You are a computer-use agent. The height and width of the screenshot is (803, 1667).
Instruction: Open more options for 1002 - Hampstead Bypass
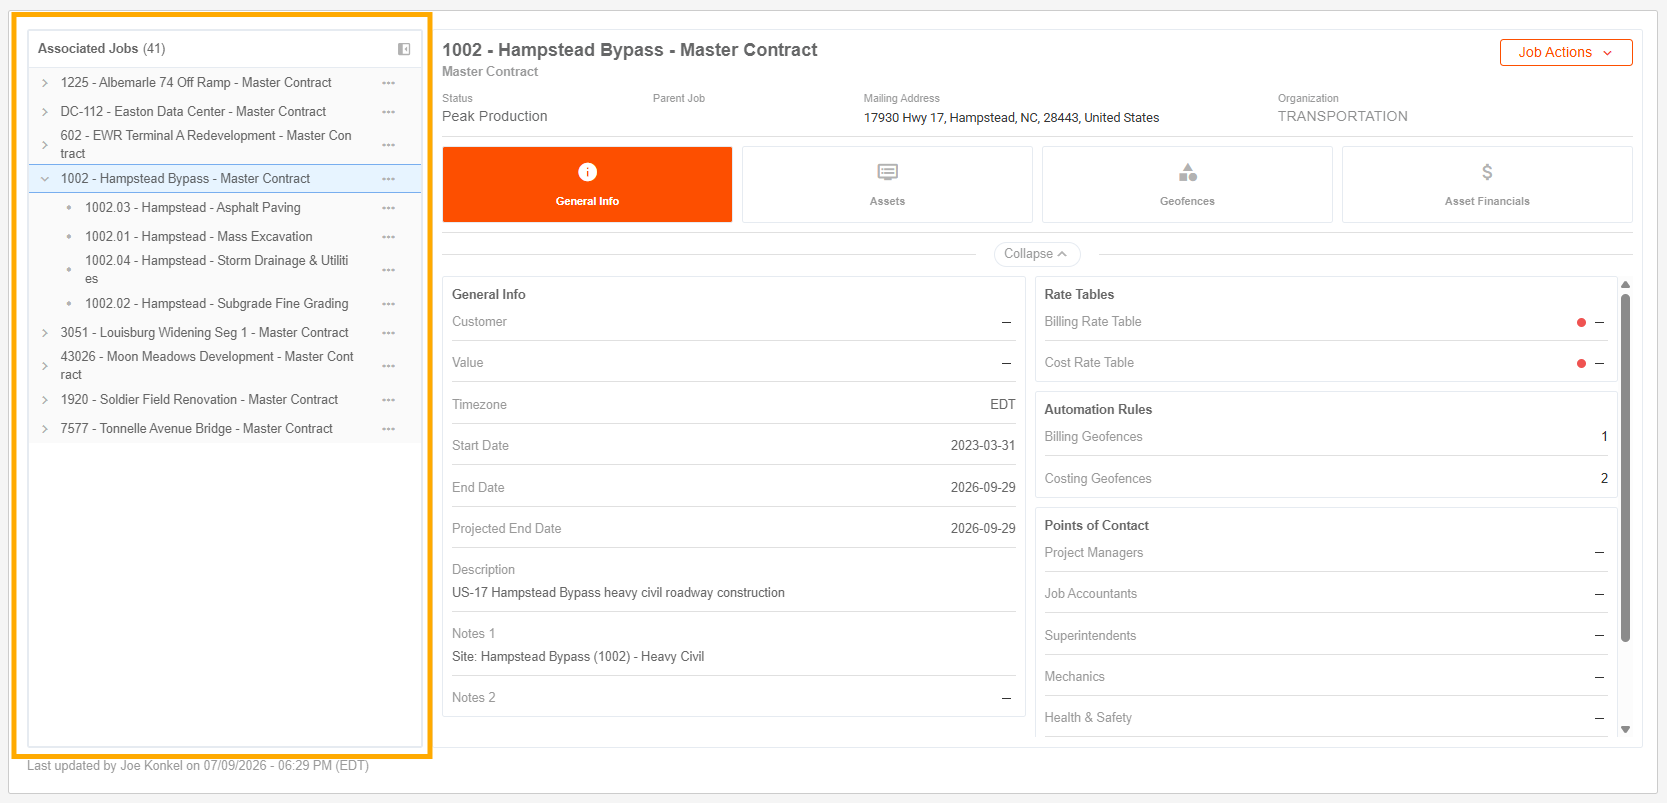click(x=388, y=179)
